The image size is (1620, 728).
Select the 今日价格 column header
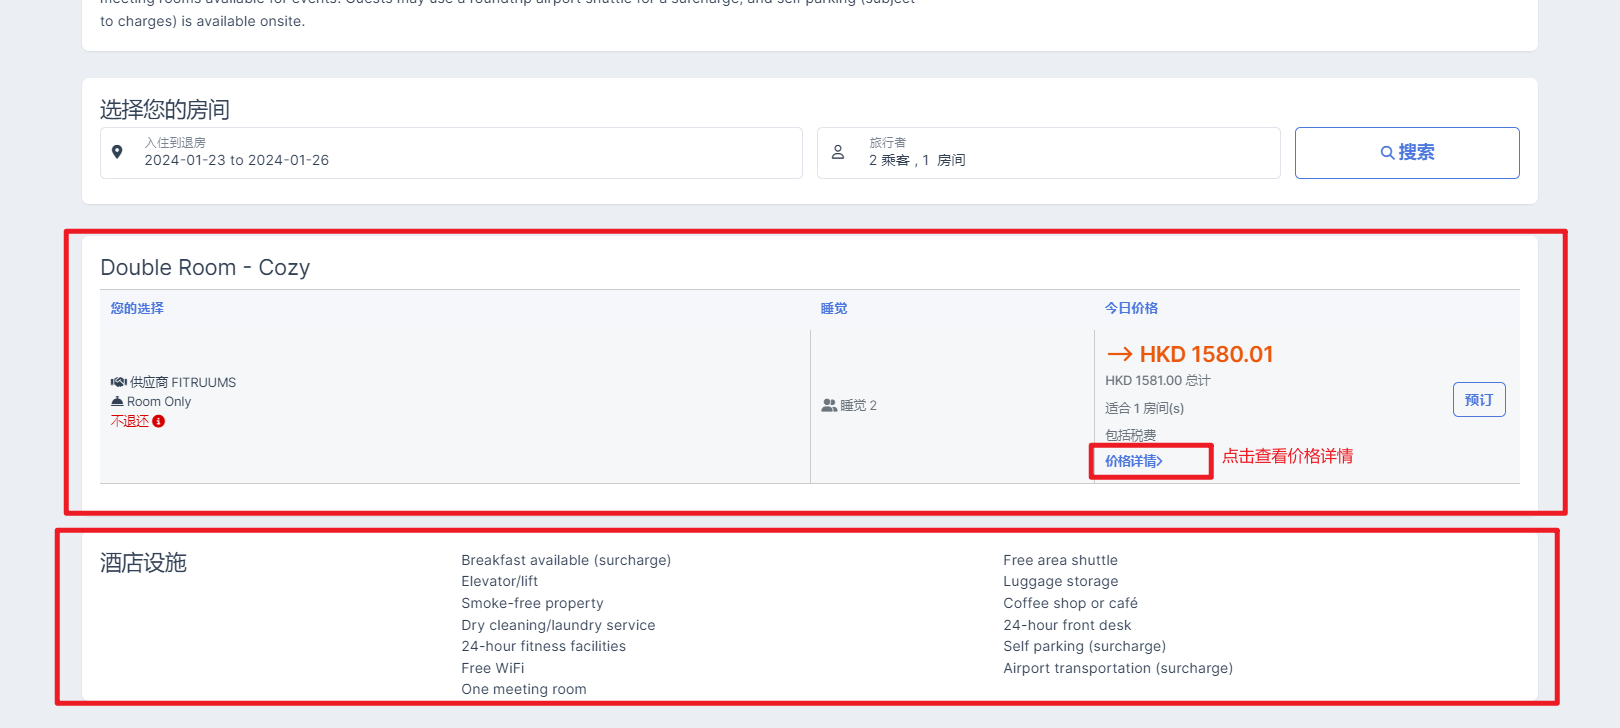tap(1131, 308)
